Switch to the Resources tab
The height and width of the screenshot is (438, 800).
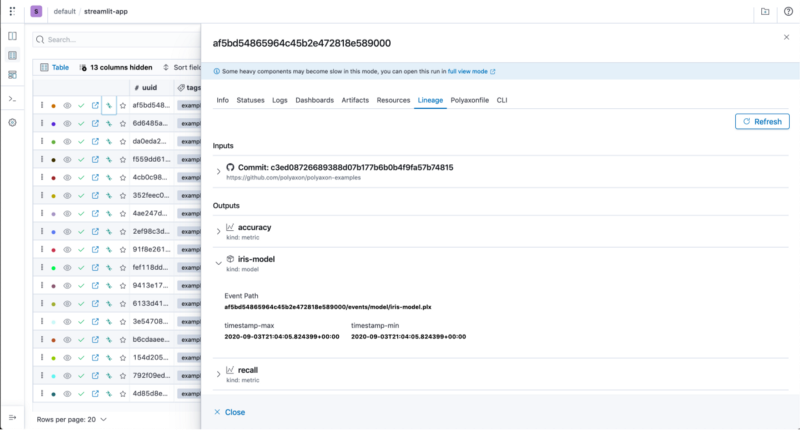pyautogui.click(x=393, y=100)
